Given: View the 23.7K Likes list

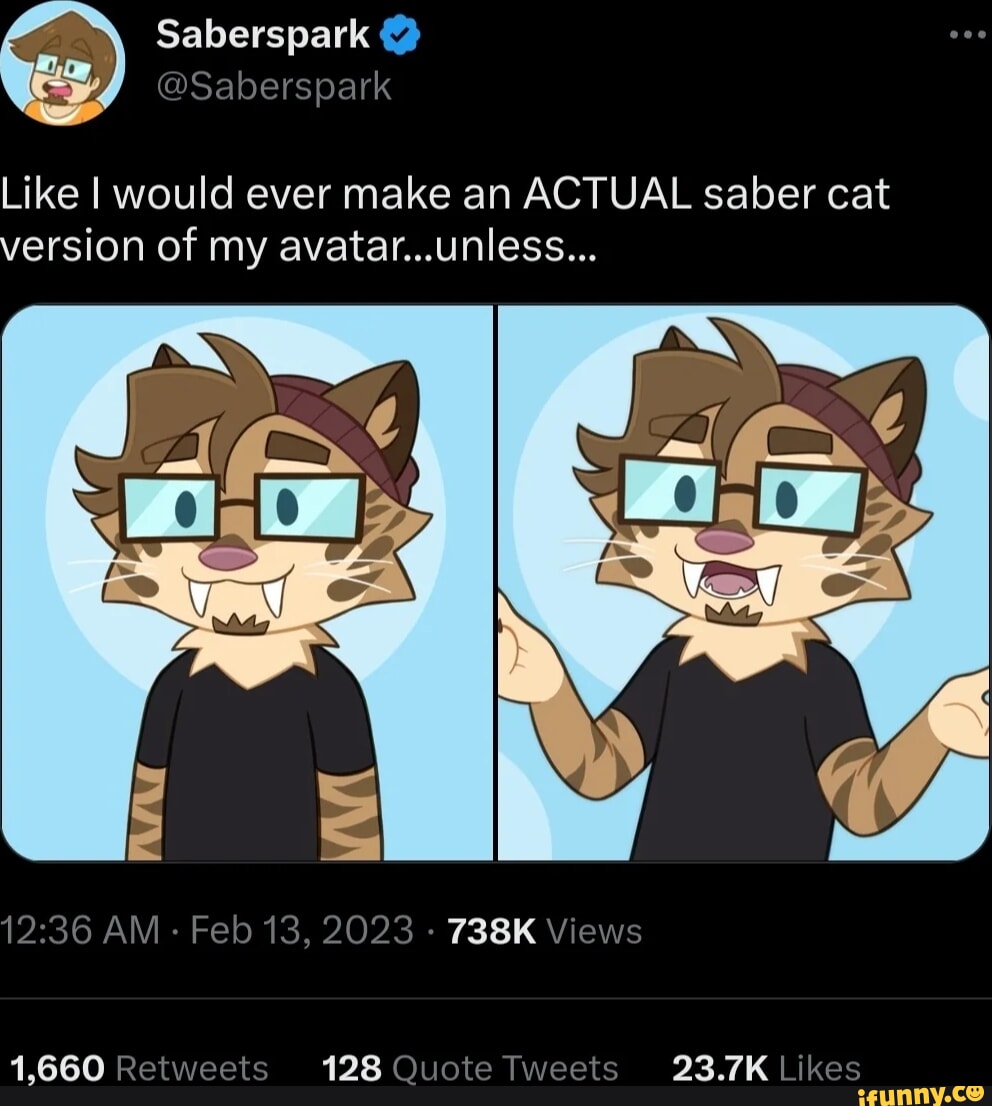Looking at the screenshot, I should click(x=765, y=1067).
